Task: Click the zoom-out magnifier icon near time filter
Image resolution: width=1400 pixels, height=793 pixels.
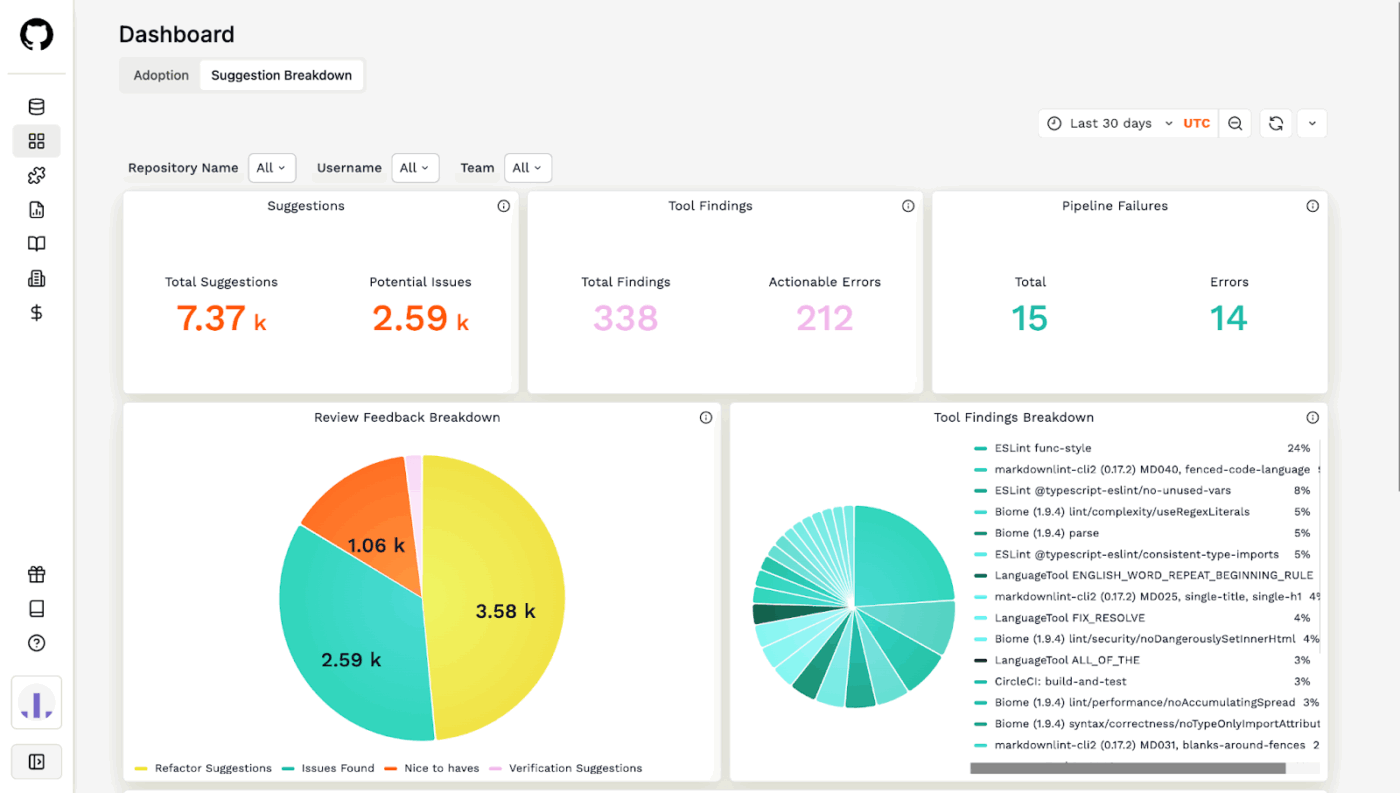Action: point(1235,123)
